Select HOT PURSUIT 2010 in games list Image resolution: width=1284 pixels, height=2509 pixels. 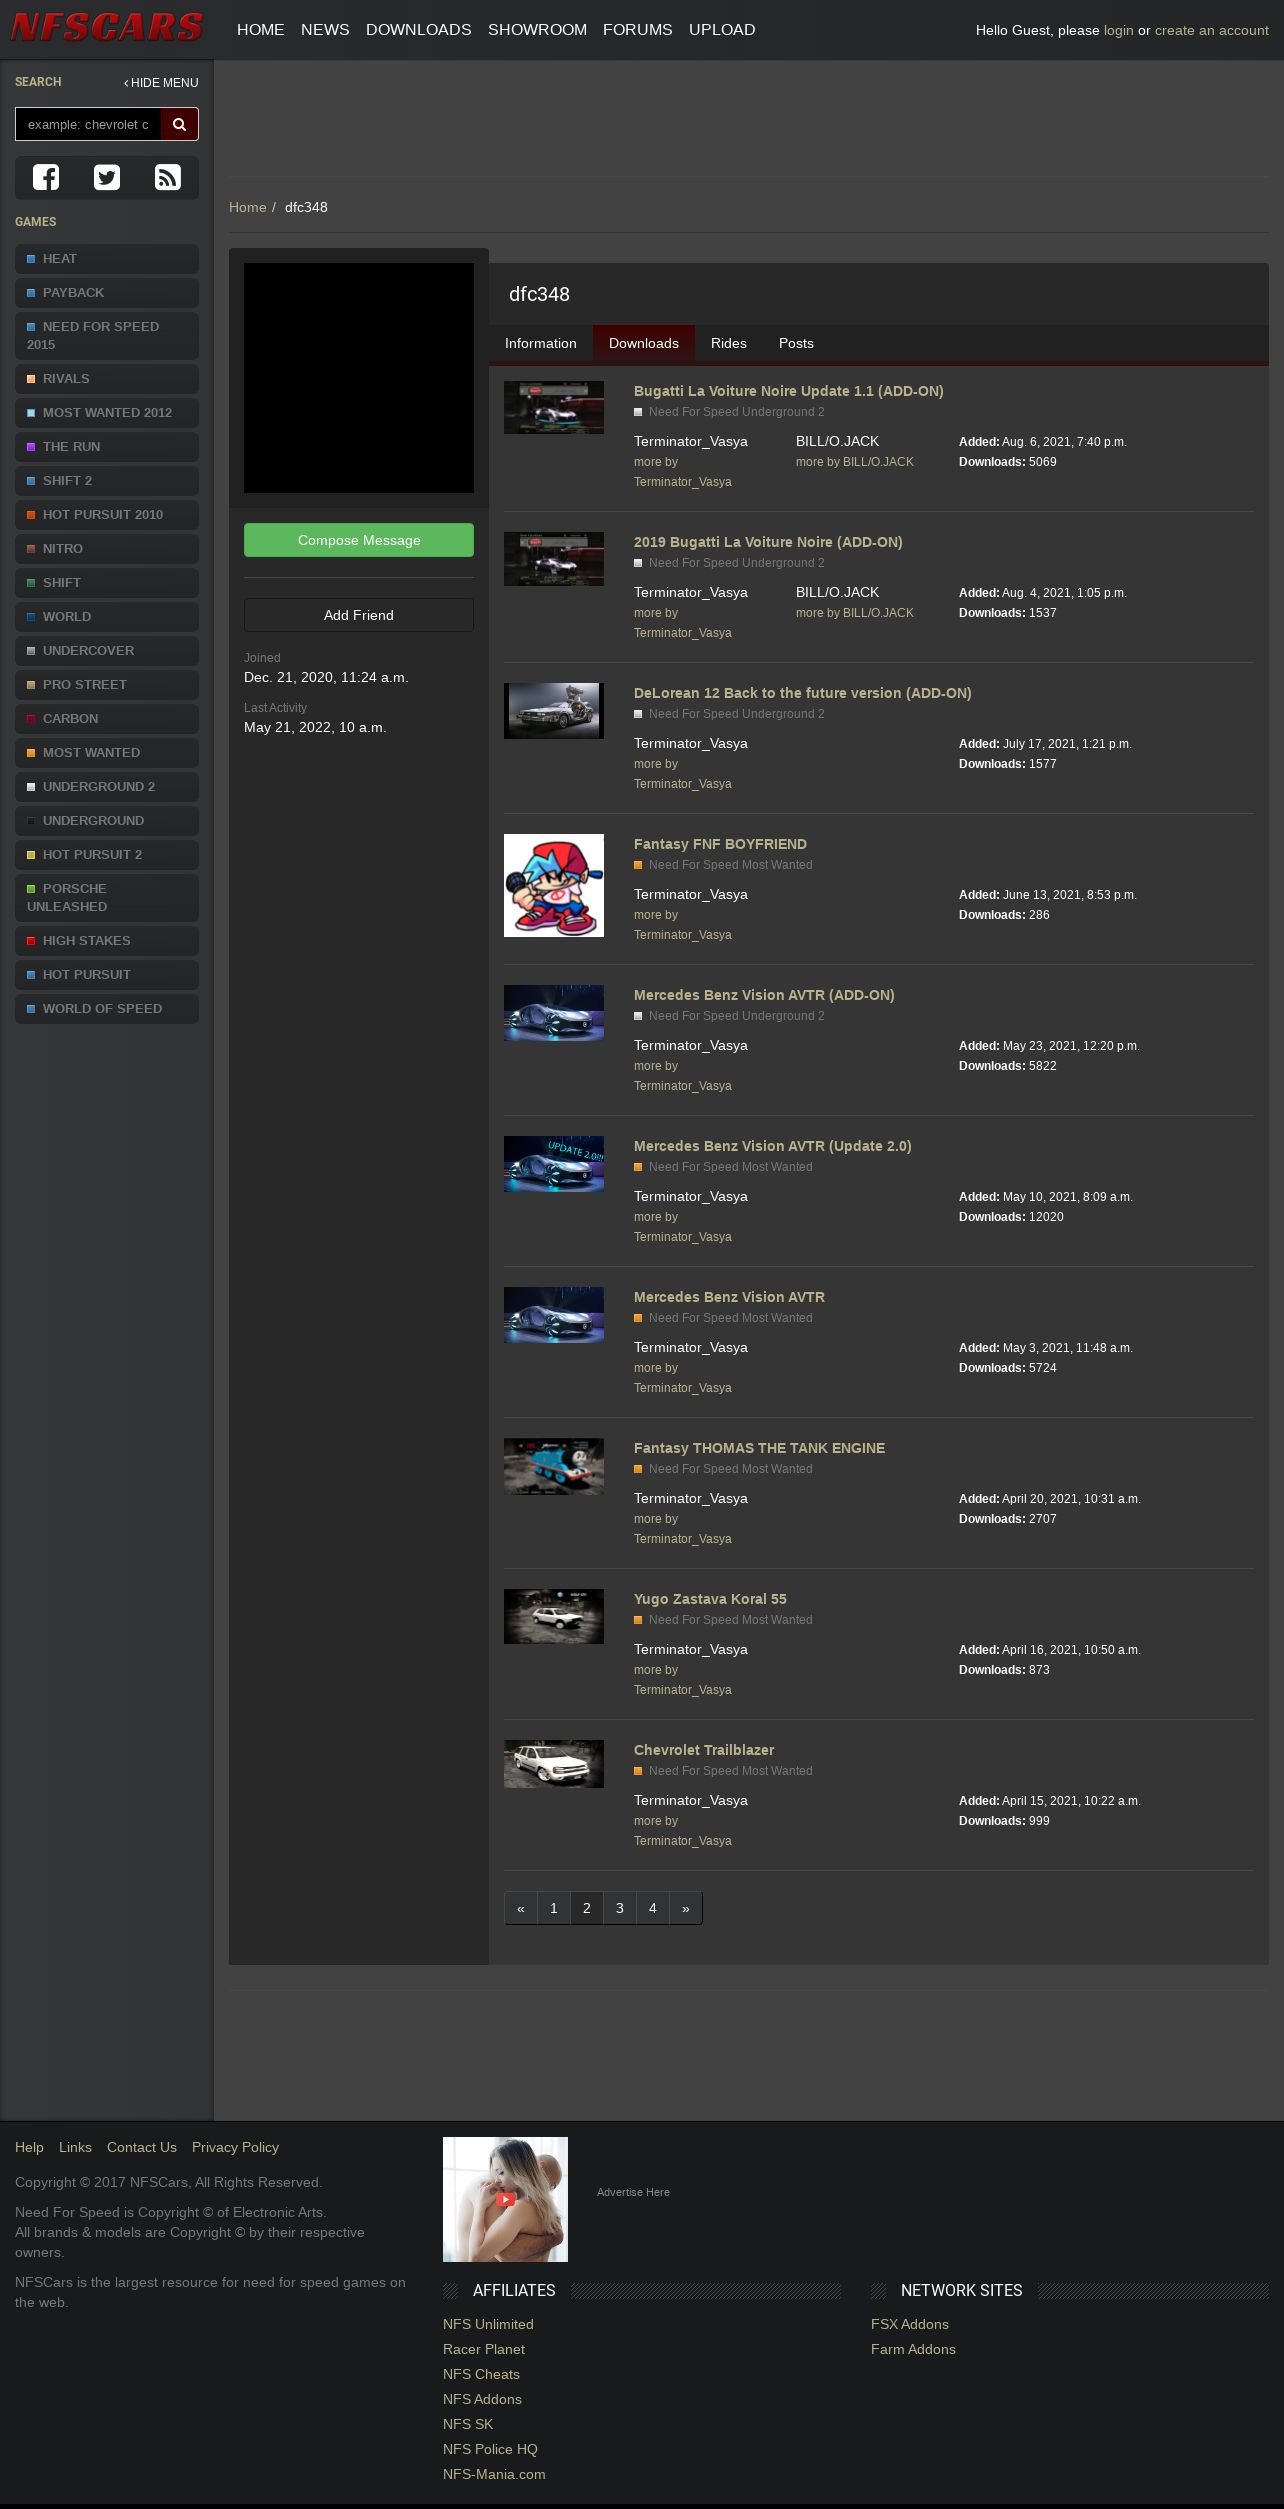pos(107,515)
